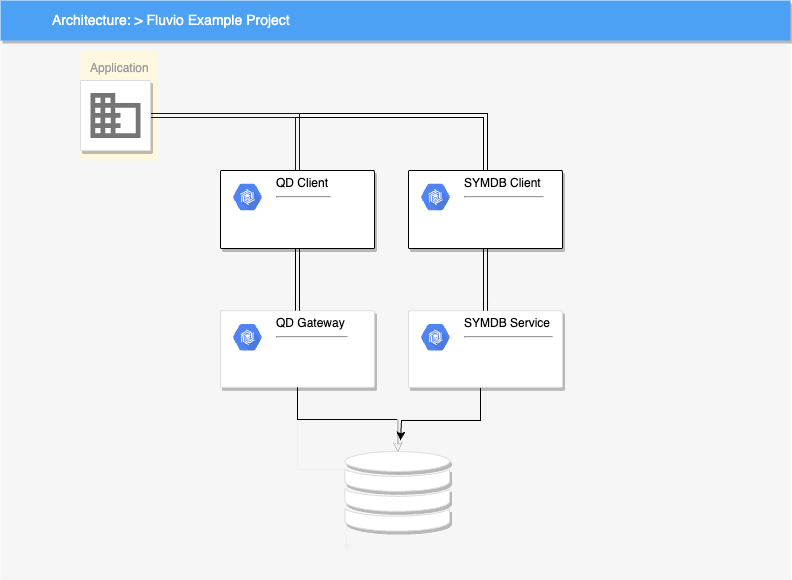
Task: Select the top disk of database stack
Action: coord(397,464)
